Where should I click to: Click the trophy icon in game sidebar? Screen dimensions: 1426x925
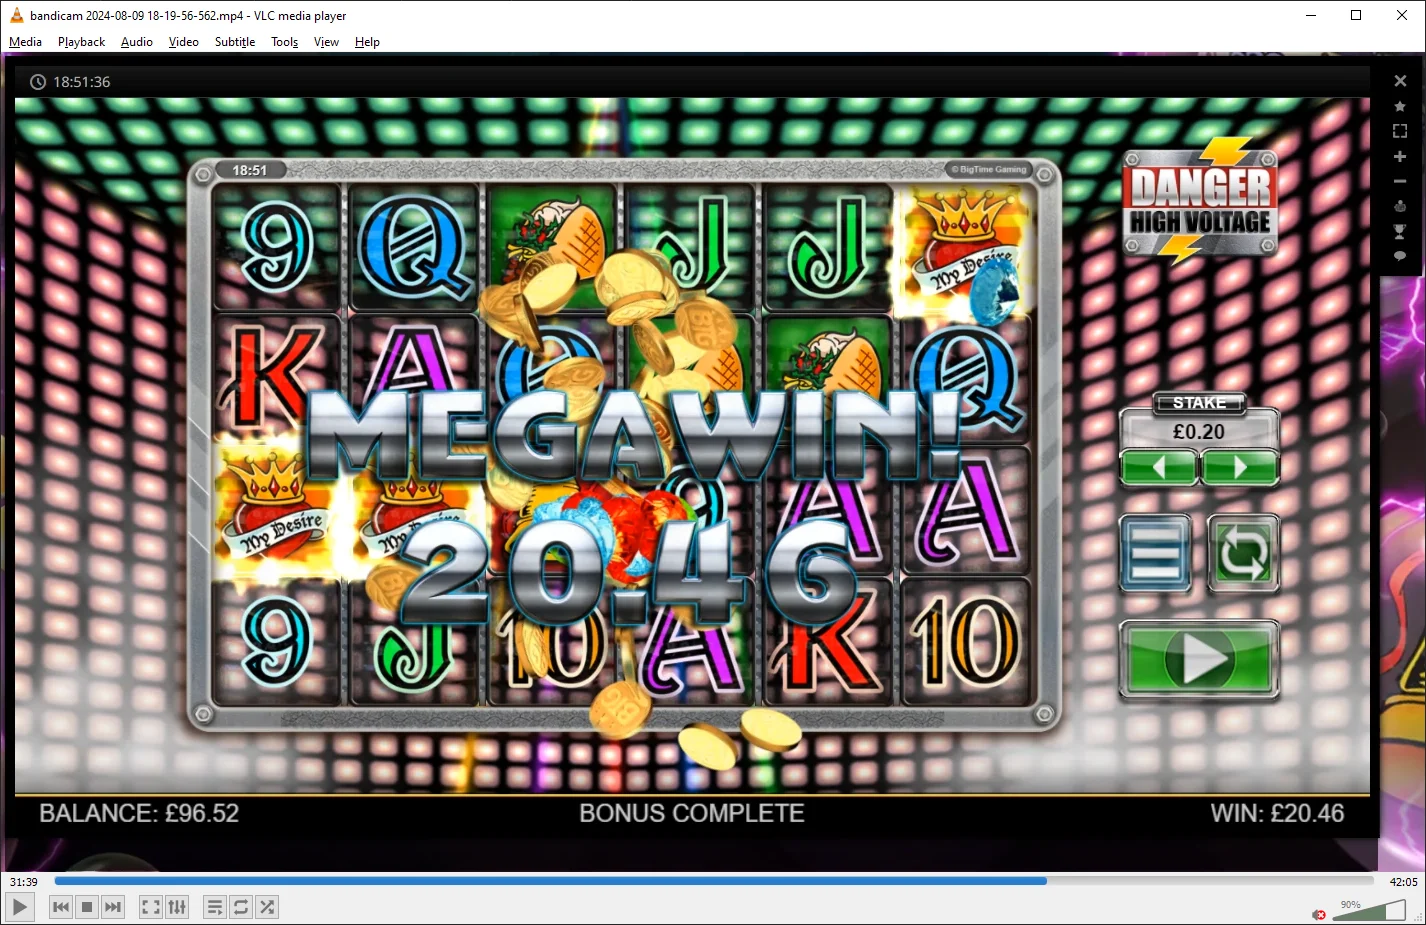tap(1400, 231)
